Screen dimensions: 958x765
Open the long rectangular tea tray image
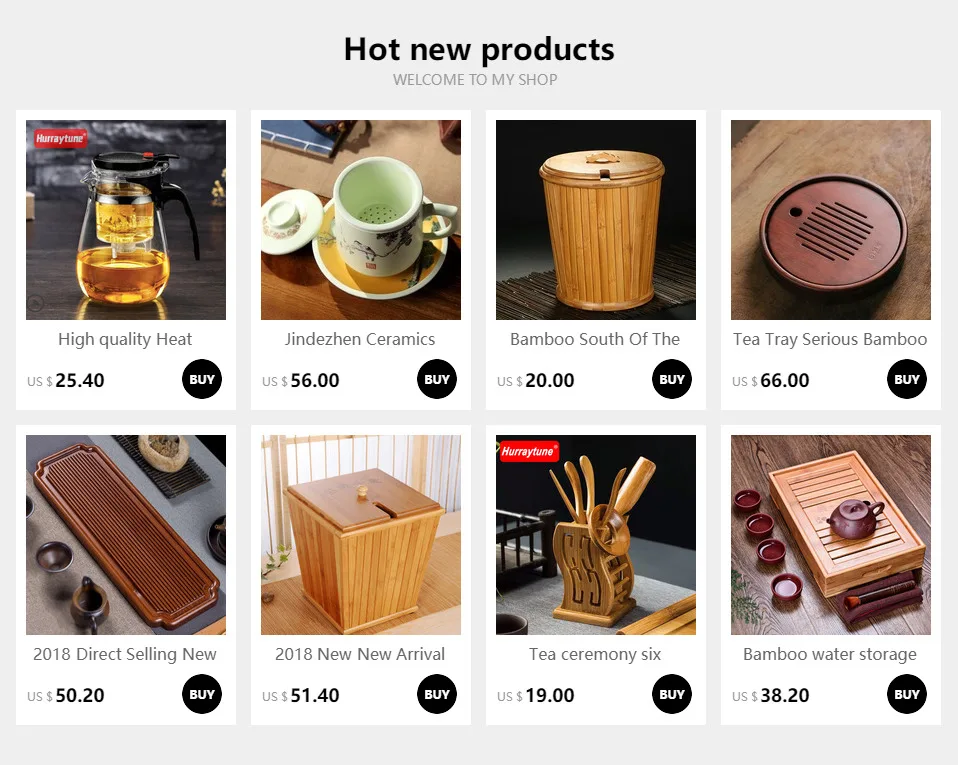tap(126, 535)
